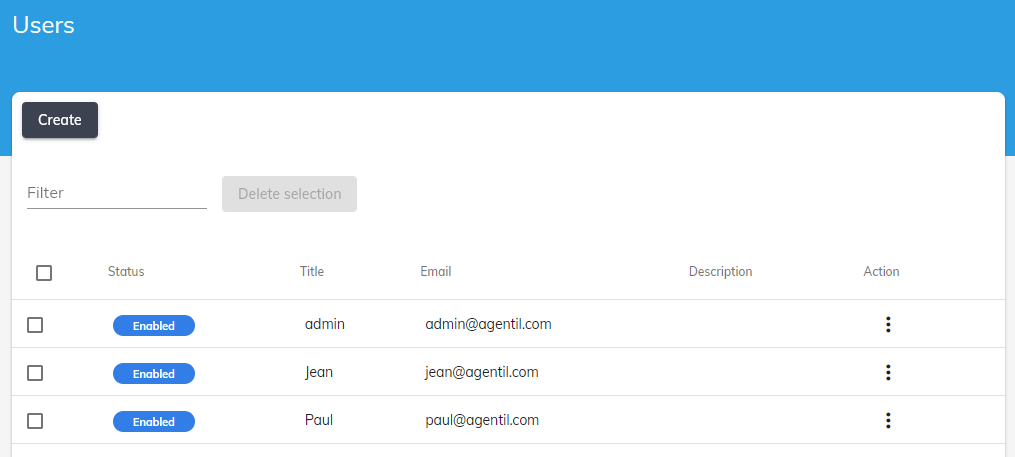Viewport: 1015px width, 457px height.
Task: Click the Enabled badge for admin
Action: coord(154,325)
